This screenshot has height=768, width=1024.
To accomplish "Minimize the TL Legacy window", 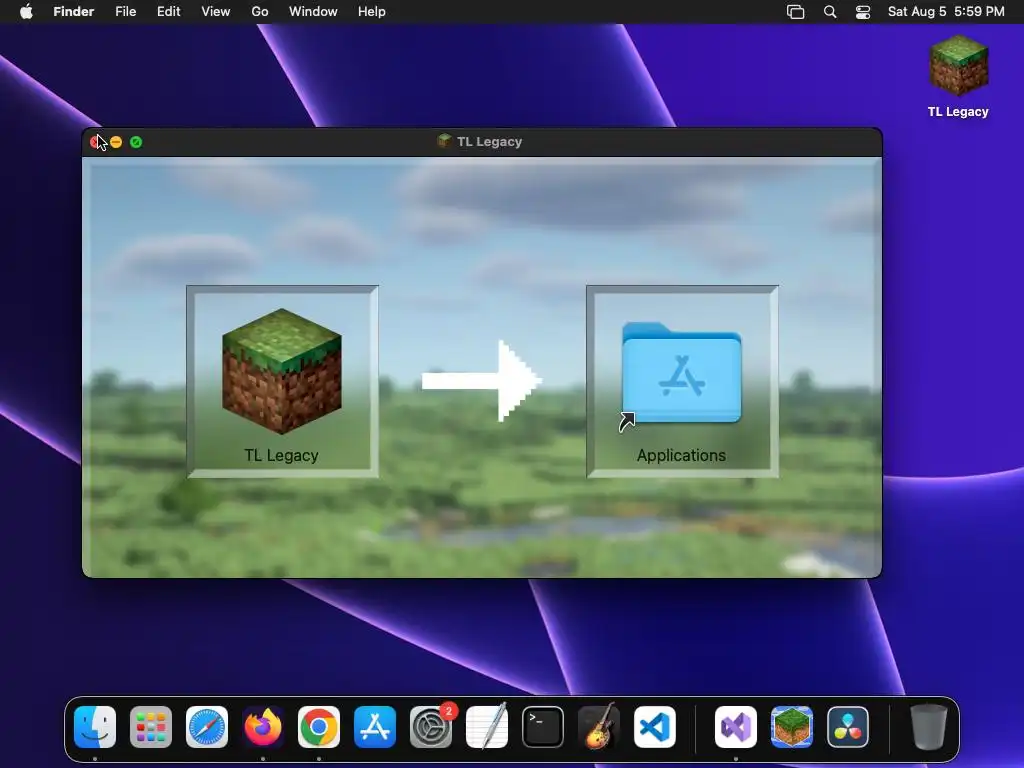I will click(x=116, y=142).
